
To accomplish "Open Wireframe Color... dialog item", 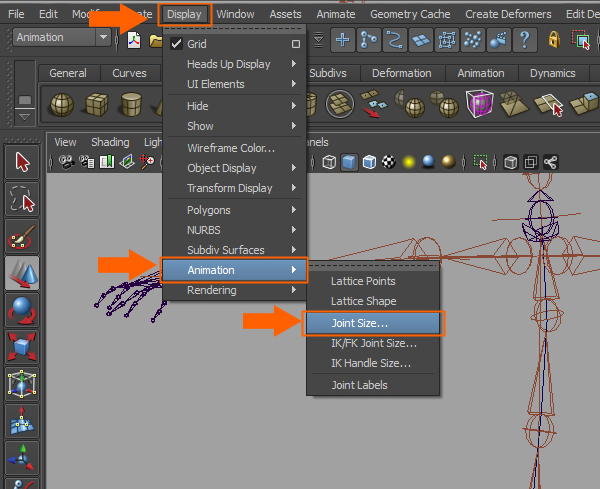I will click(234, 148).
